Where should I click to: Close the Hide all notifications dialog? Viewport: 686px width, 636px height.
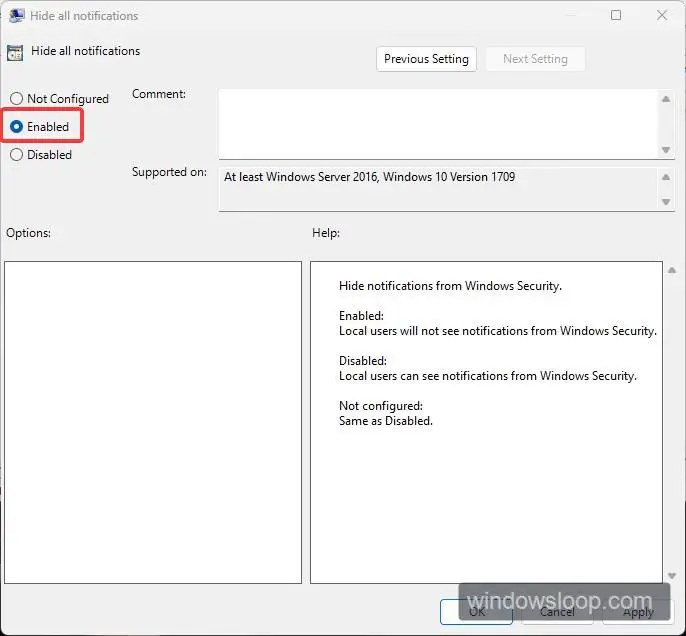[x=662, y=15]
